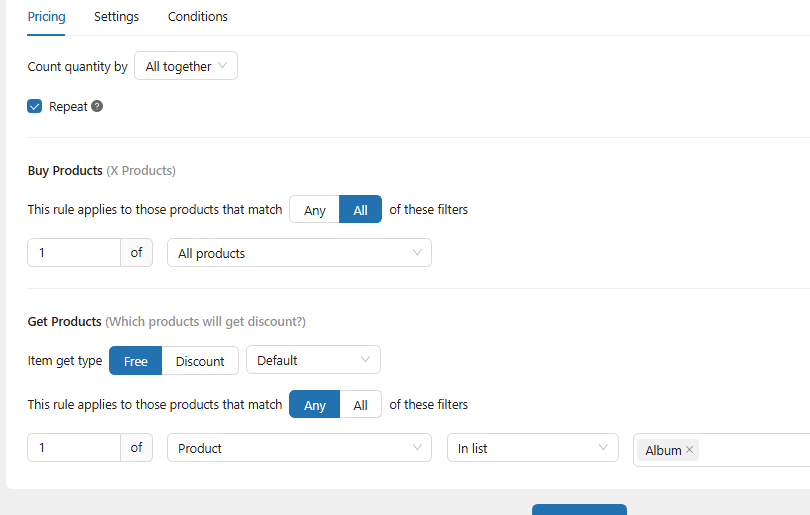The image size is (810, 515).
Task: Open the Default dropdown
Action: pos(314,360)
